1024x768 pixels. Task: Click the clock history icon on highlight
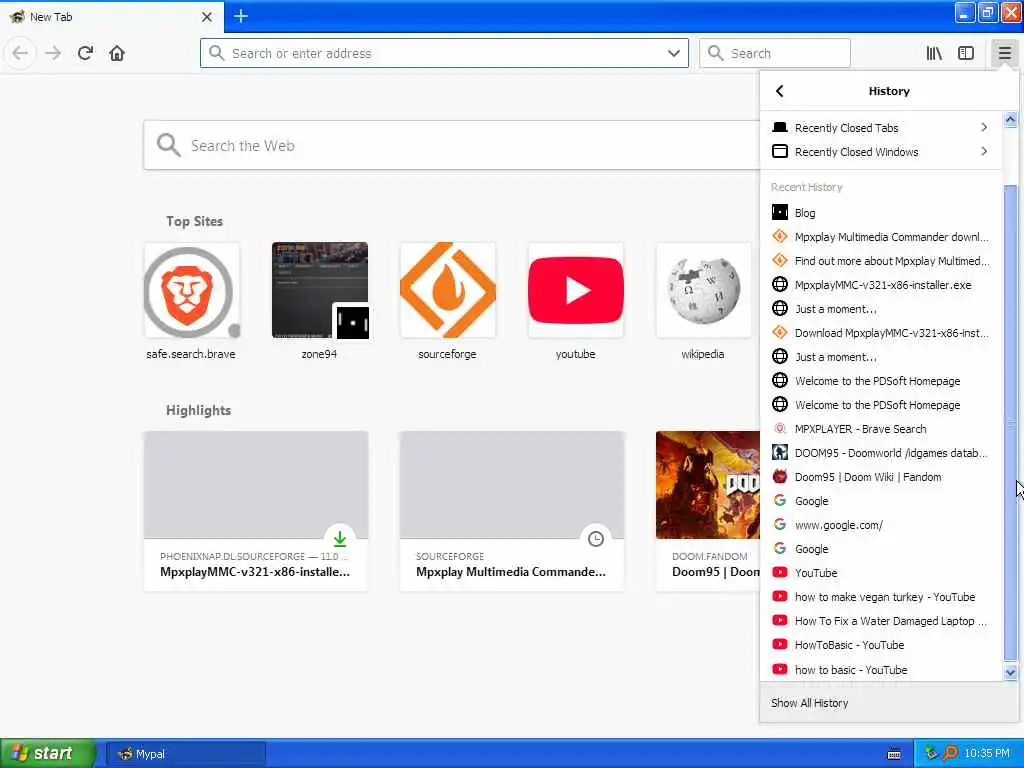(x=596, y=539)
